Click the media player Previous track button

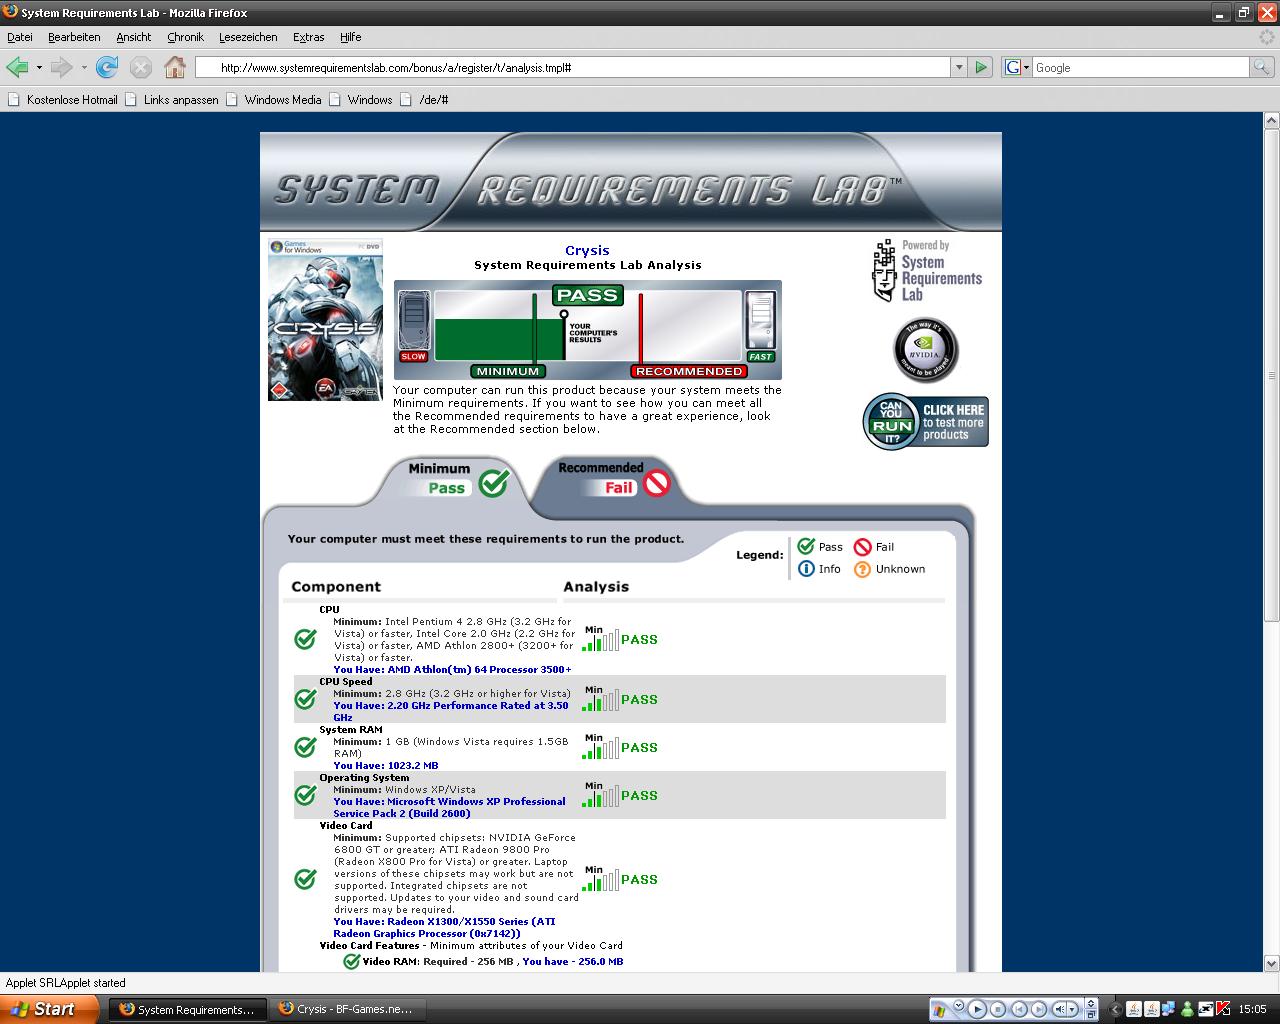pos(1019,1009)
